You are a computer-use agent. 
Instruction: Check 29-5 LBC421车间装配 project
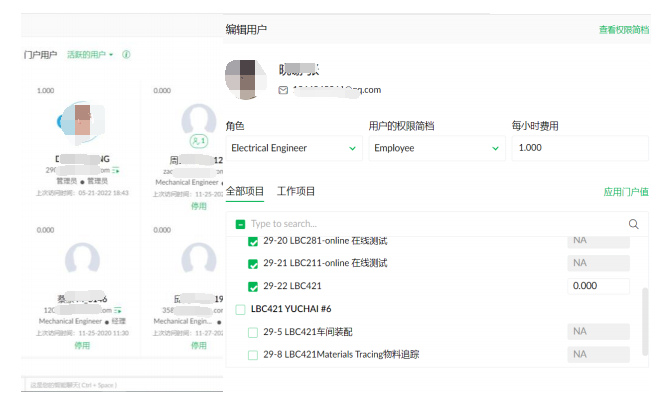[253, 332]
